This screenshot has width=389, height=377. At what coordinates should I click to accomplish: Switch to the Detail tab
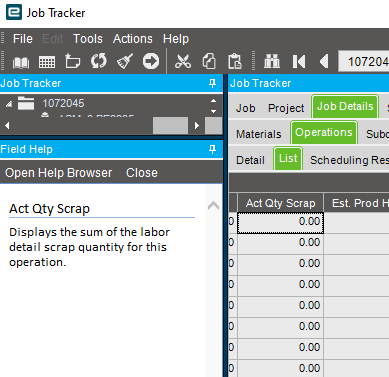pos(250,160)
